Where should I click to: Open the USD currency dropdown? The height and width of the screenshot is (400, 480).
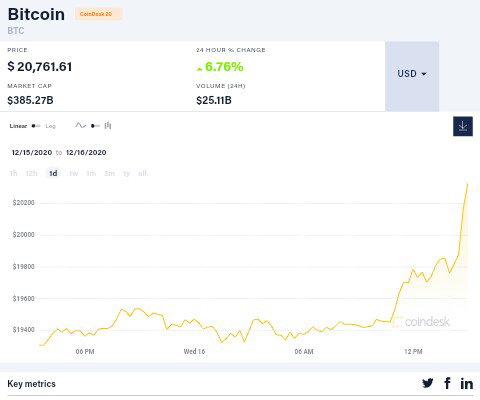point(412,76)
